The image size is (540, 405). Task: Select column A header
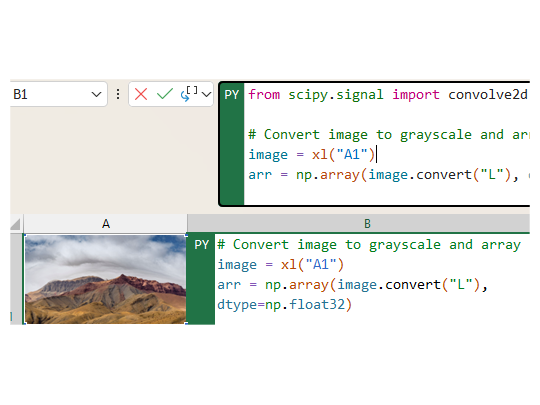coord(106,224)
